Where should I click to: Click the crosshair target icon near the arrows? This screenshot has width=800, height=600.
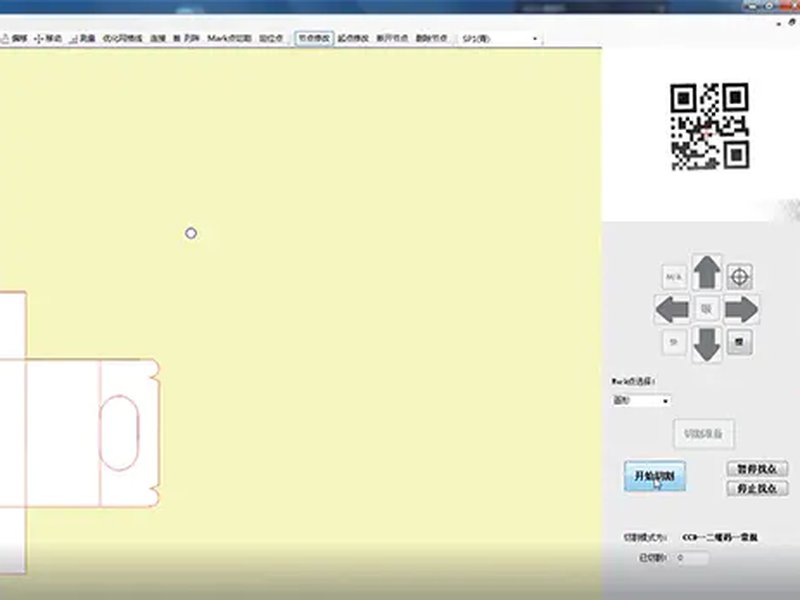739,277
